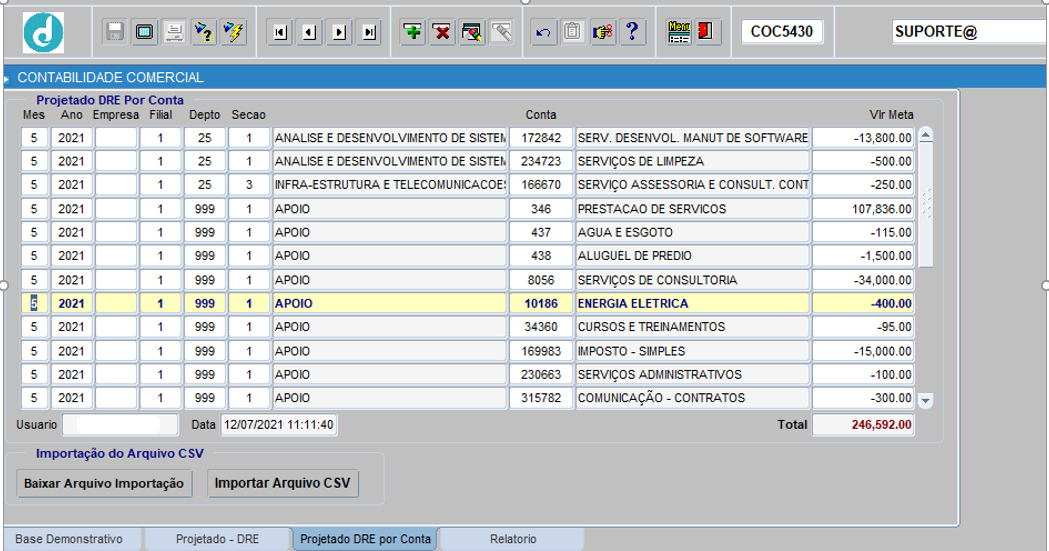Click COMUNICAÇÃO - CONTRATOS description cell
The width and height of the screenshot is (1049, 551).
(x=692, y=398)
